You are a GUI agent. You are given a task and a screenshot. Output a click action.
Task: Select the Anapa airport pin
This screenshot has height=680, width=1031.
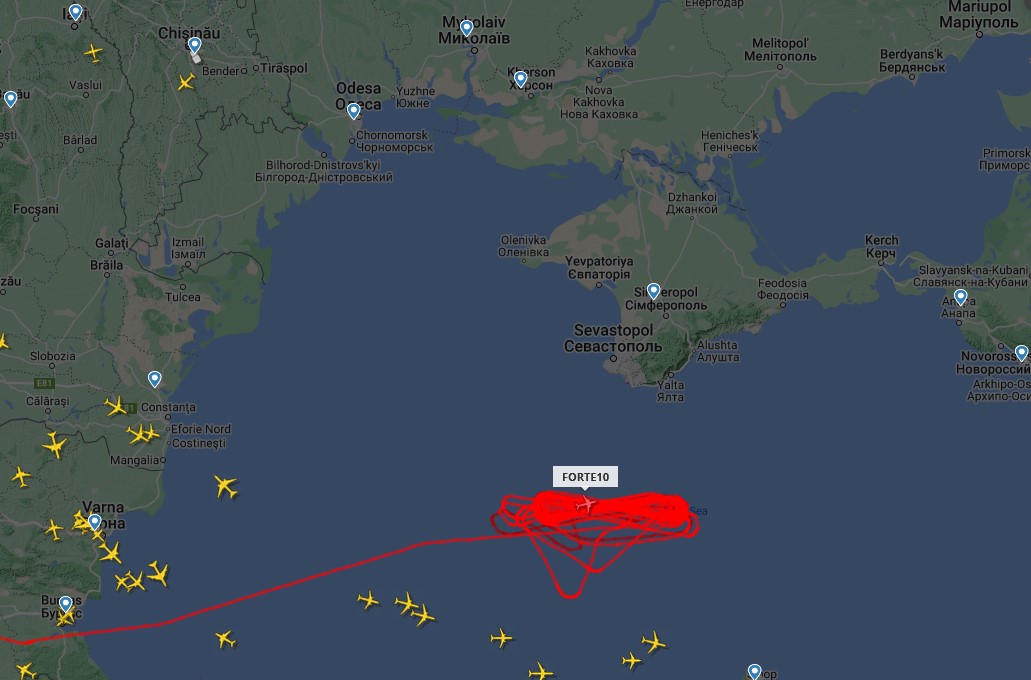pyautogui.click(x=961, y=298)
